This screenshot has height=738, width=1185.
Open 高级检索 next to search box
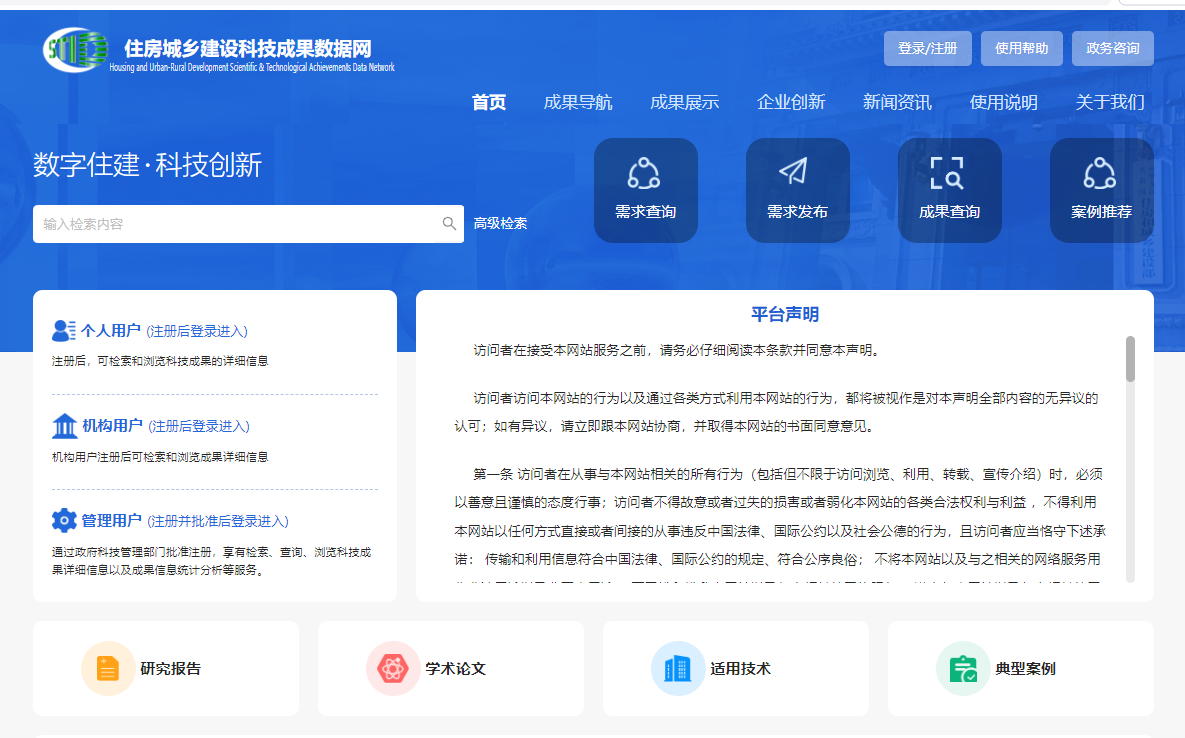point(499,222)
